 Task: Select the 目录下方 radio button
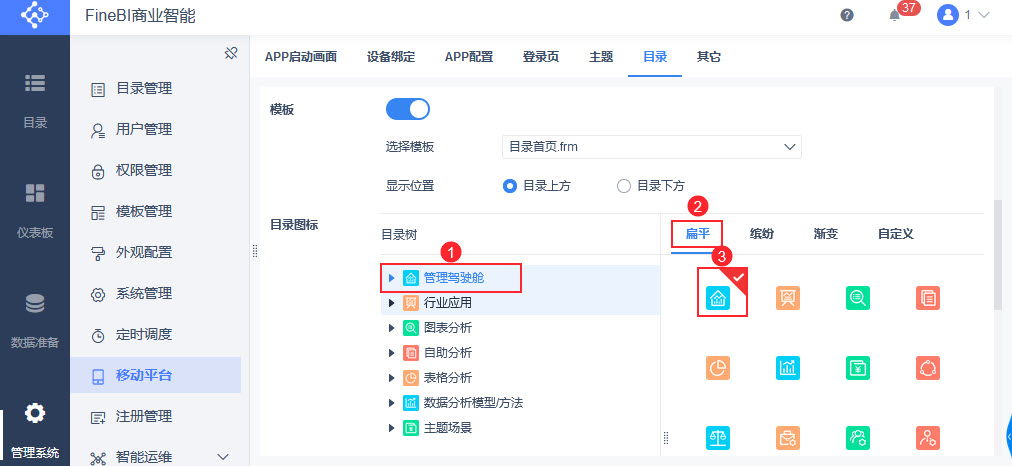coord(624,185)
